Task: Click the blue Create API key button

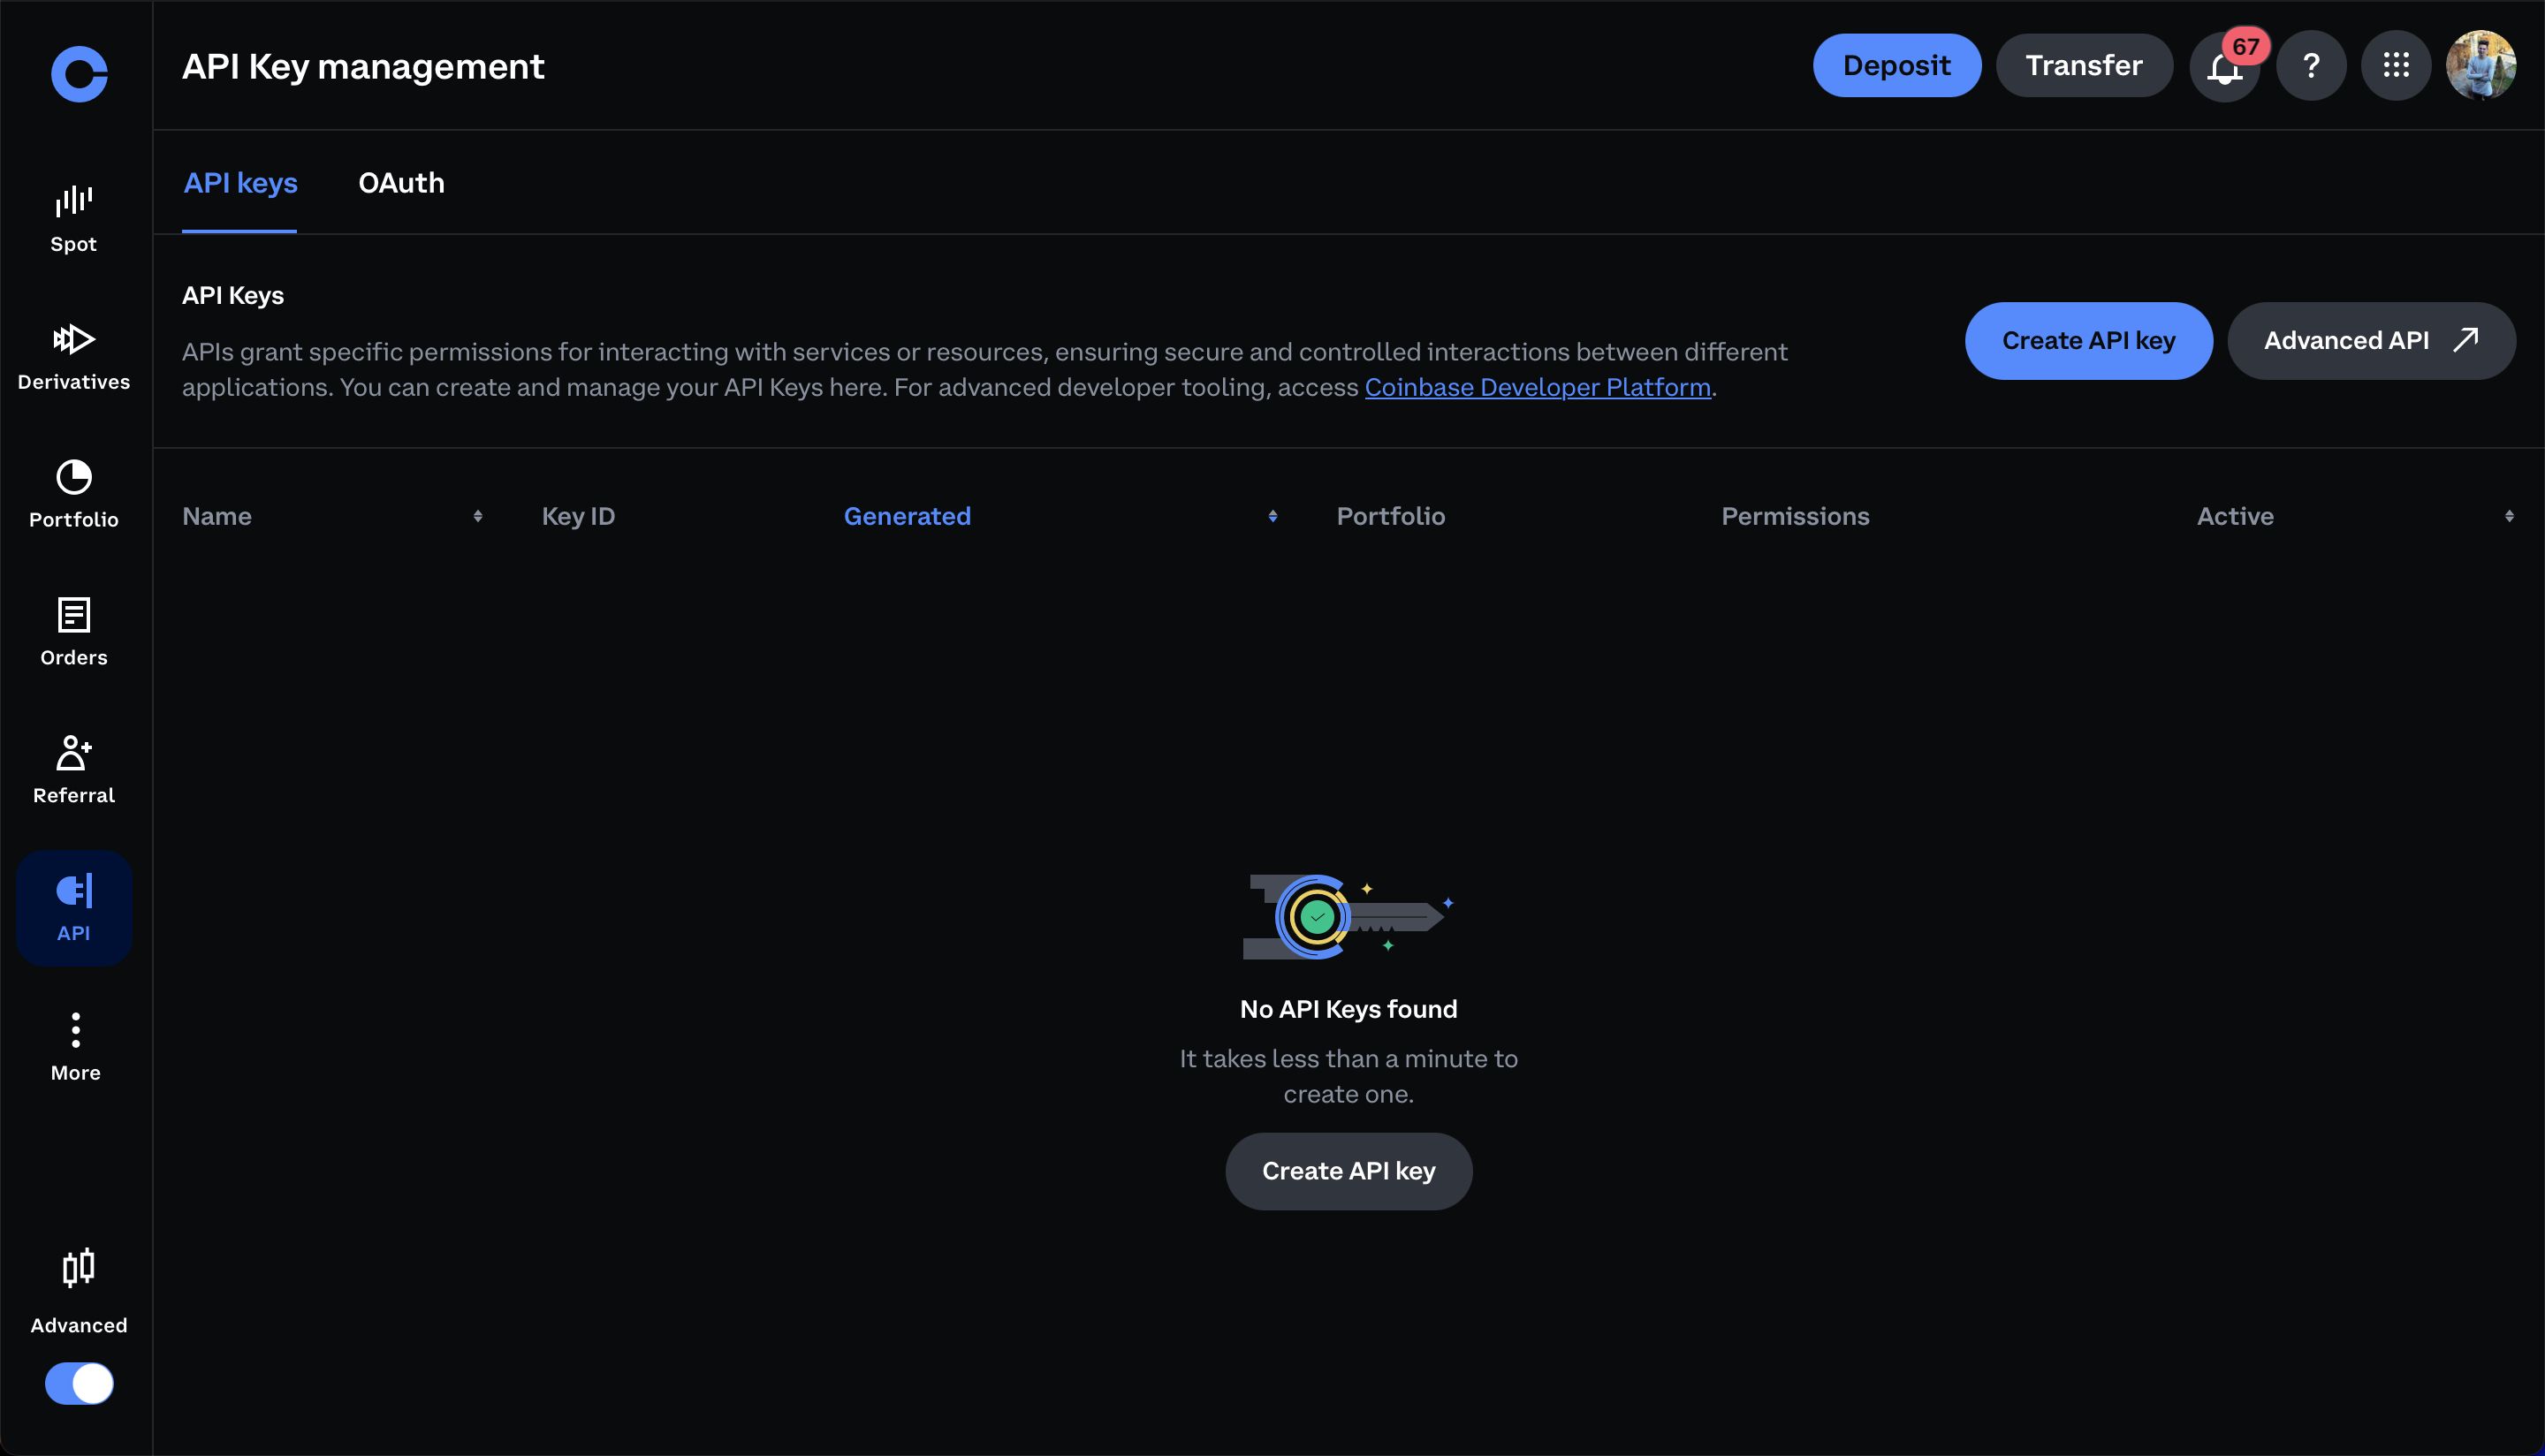Action: (2088, 341)
